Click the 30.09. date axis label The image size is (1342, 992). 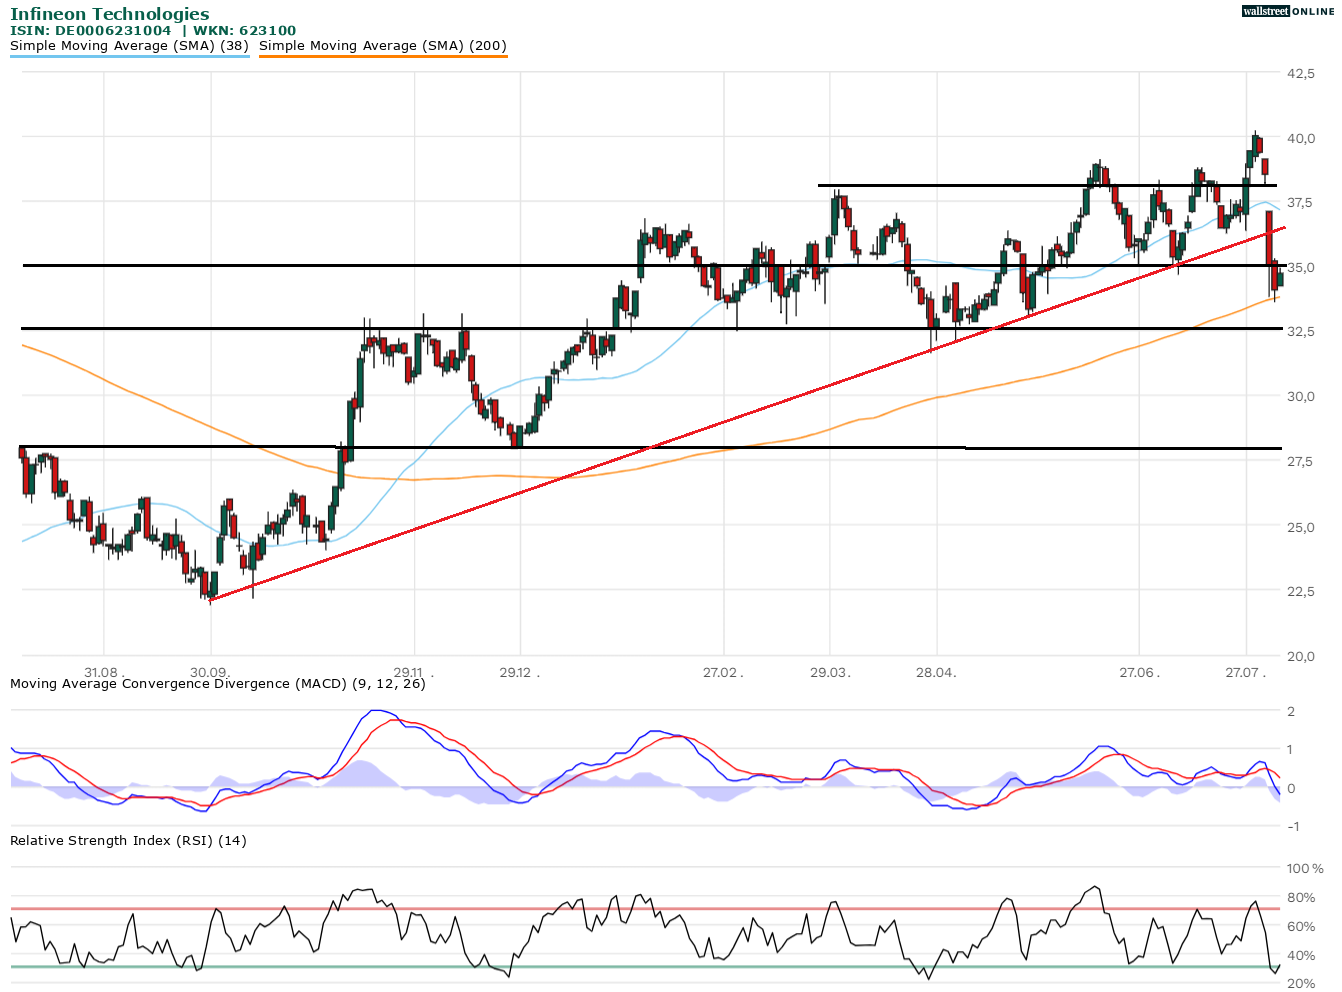click(x=209, y=672)
